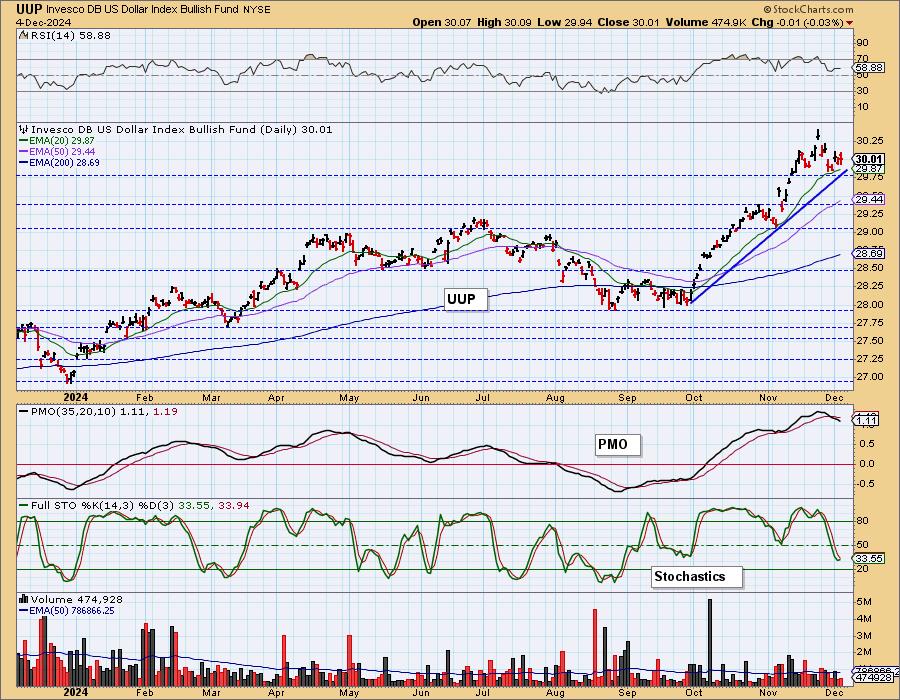Click the Stochastics annotation box
Image resolution: width=900 pixels, height=700 pixels.
click(x=696, y=577)
